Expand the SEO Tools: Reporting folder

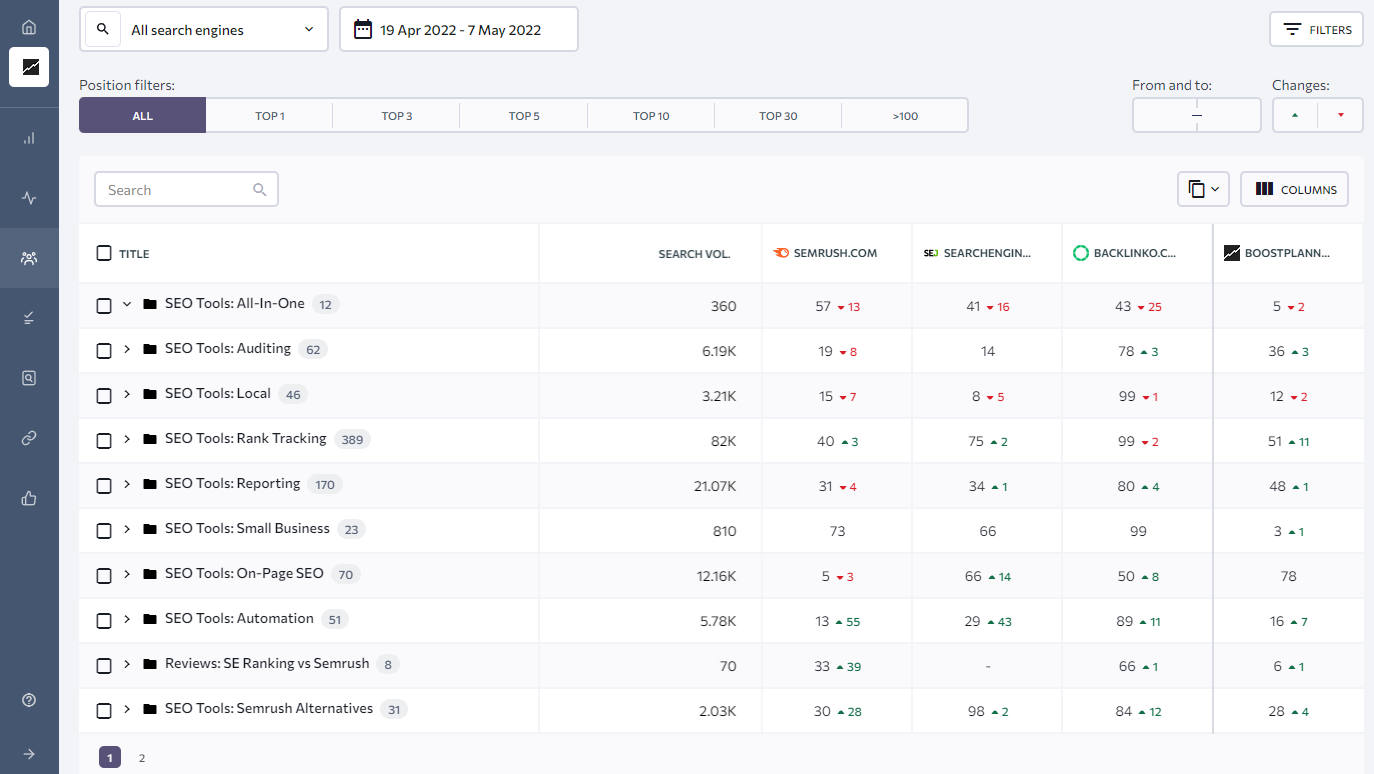(x=127, y=484)
